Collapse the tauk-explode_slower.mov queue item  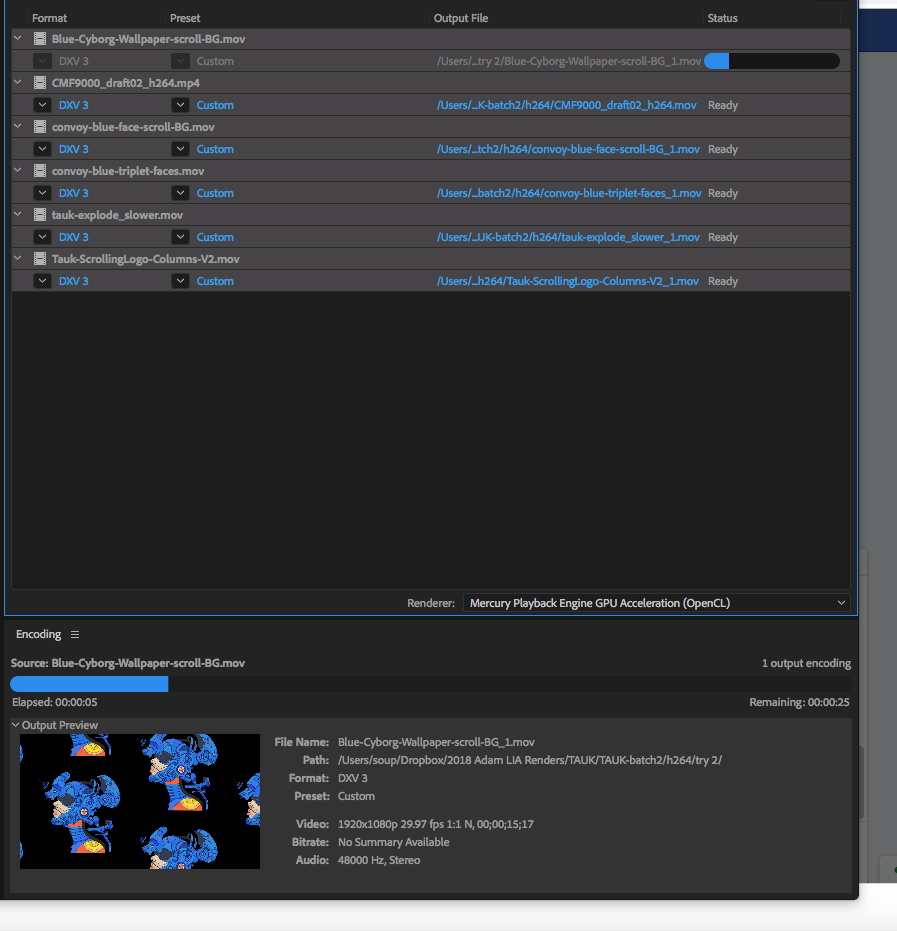click(x=18, y=215)
